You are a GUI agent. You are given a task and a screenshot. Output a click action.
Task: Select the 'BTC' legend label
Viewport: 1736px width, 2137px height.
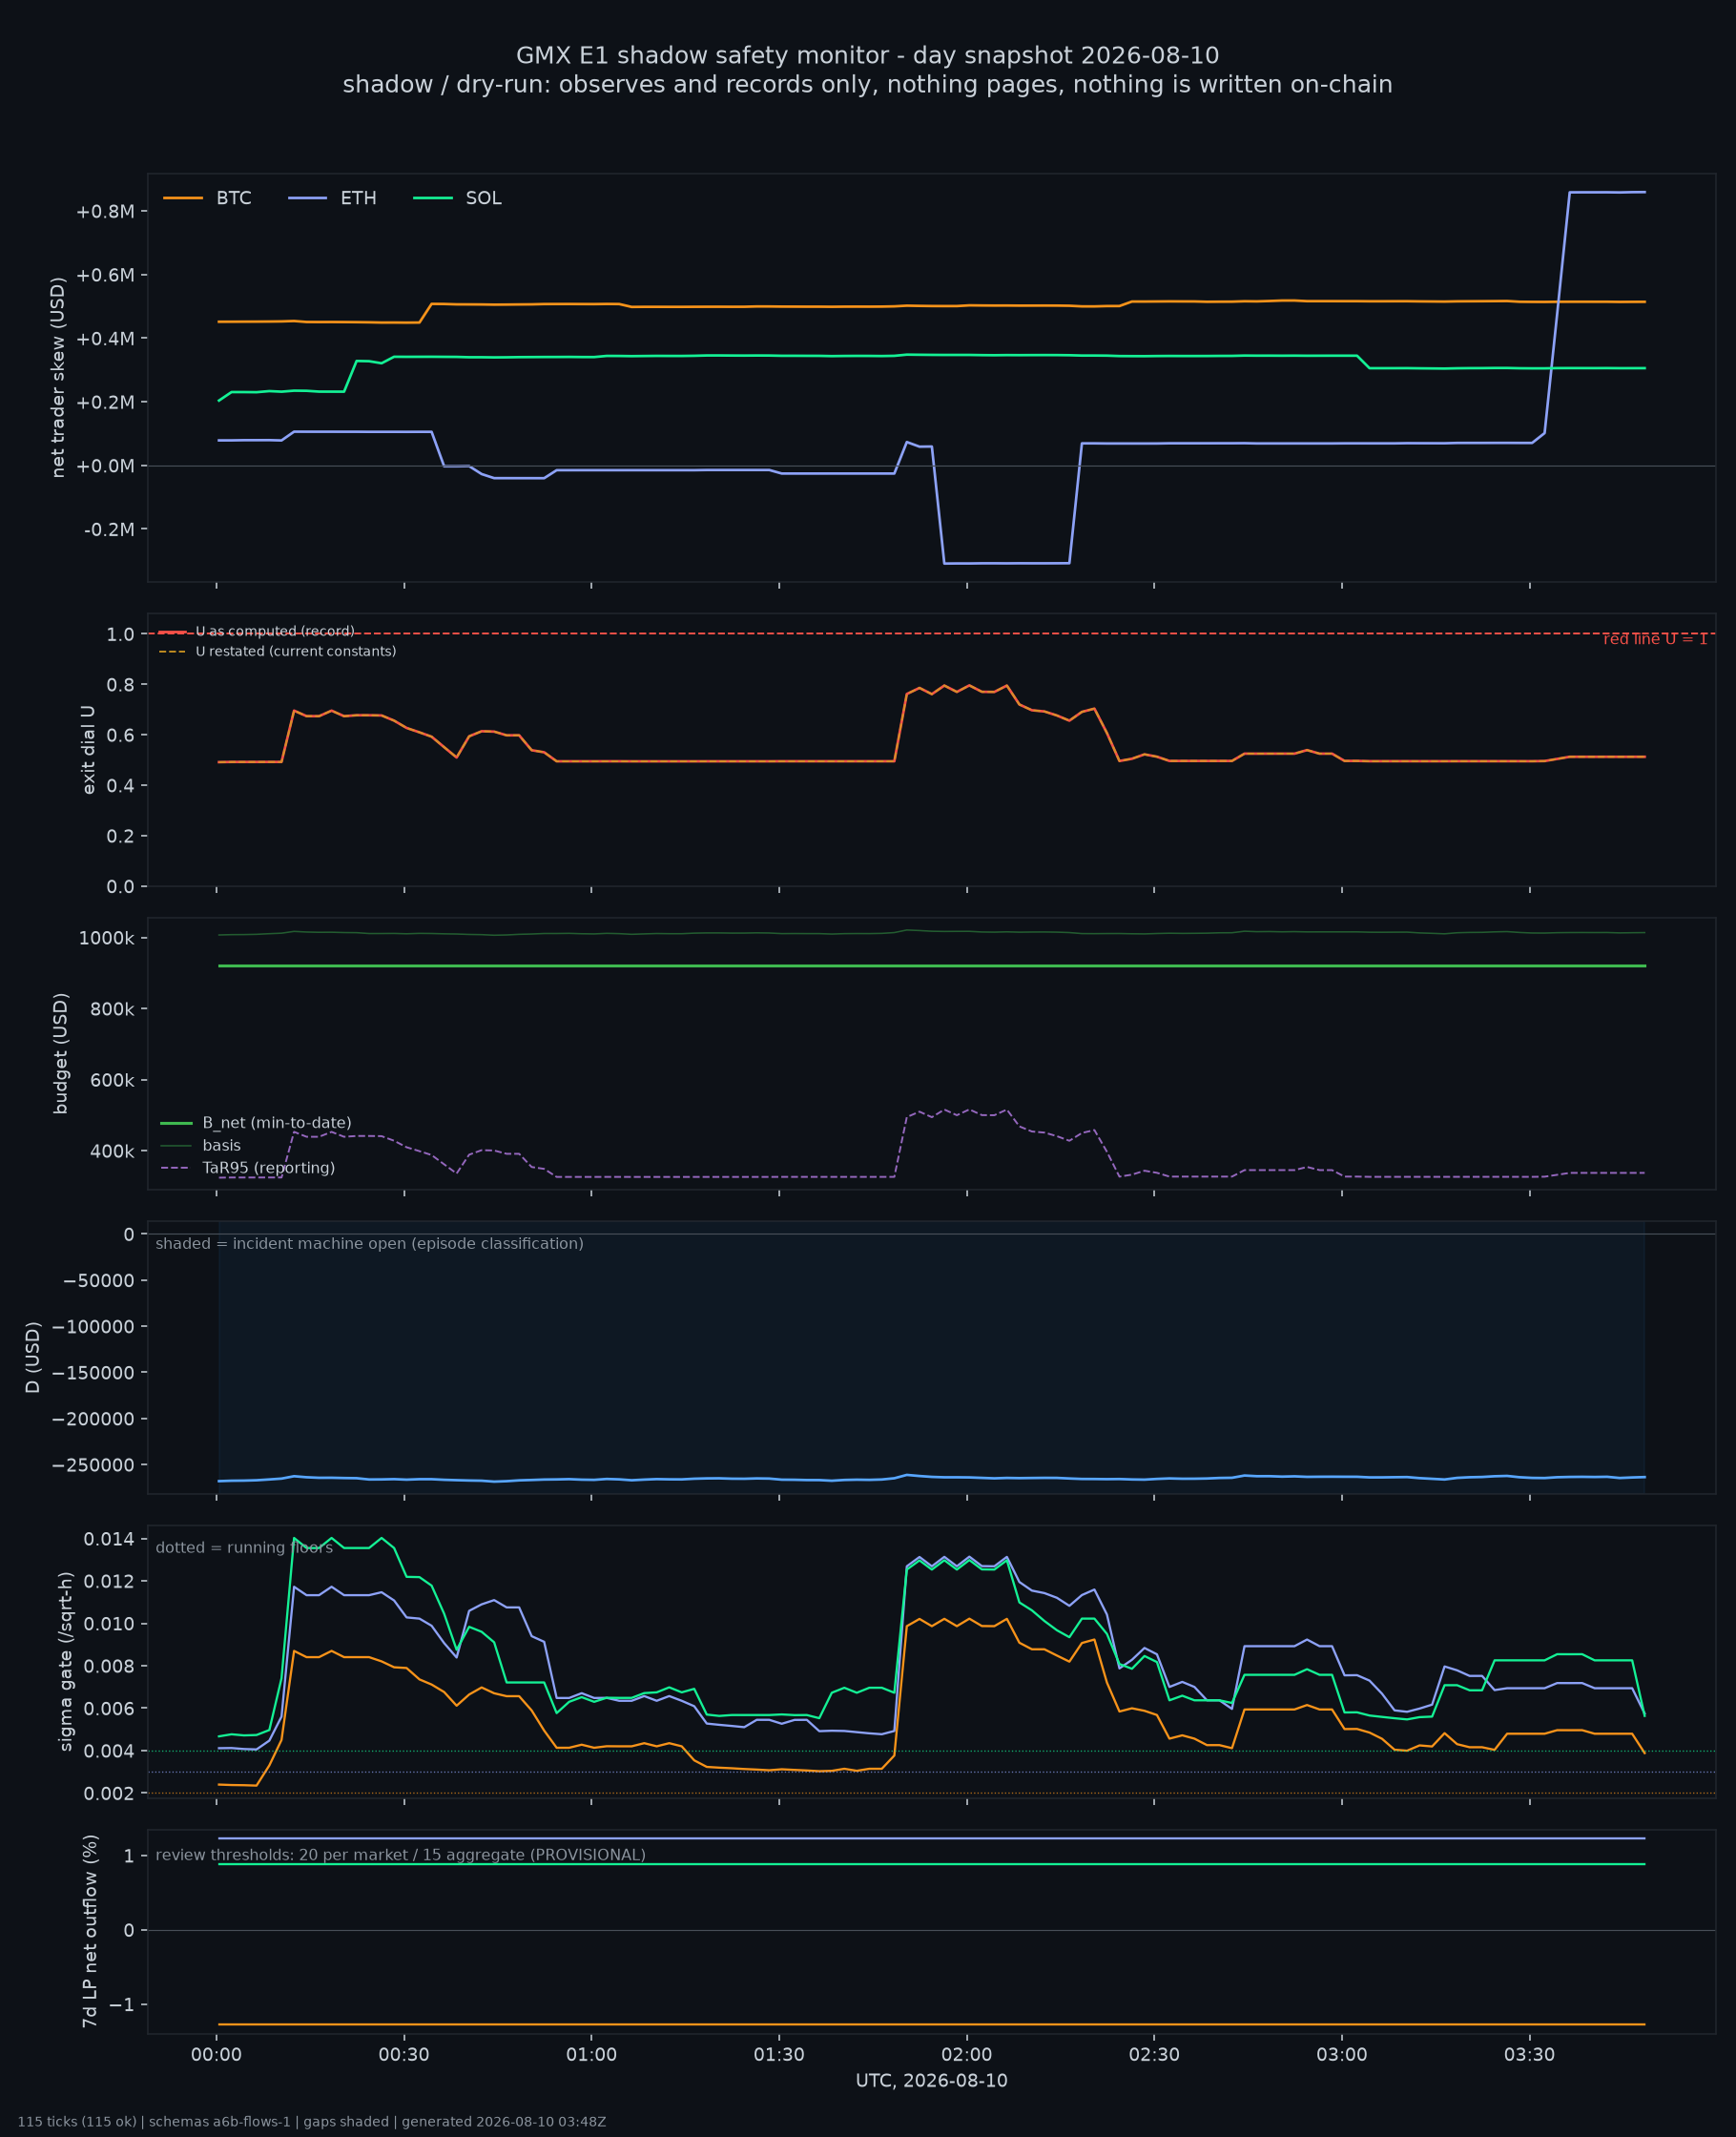(234, 198)
